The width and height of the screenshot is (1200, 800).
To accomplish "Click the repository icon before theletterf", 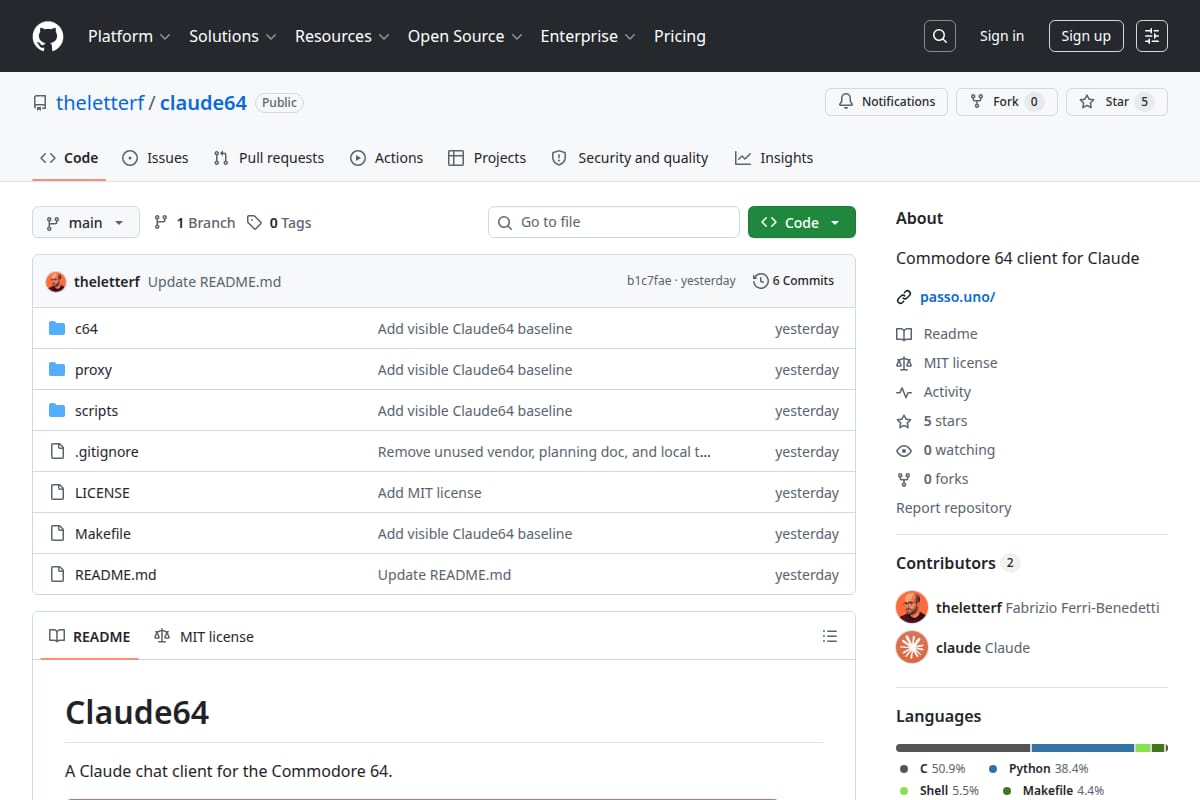I will (40, 103).
